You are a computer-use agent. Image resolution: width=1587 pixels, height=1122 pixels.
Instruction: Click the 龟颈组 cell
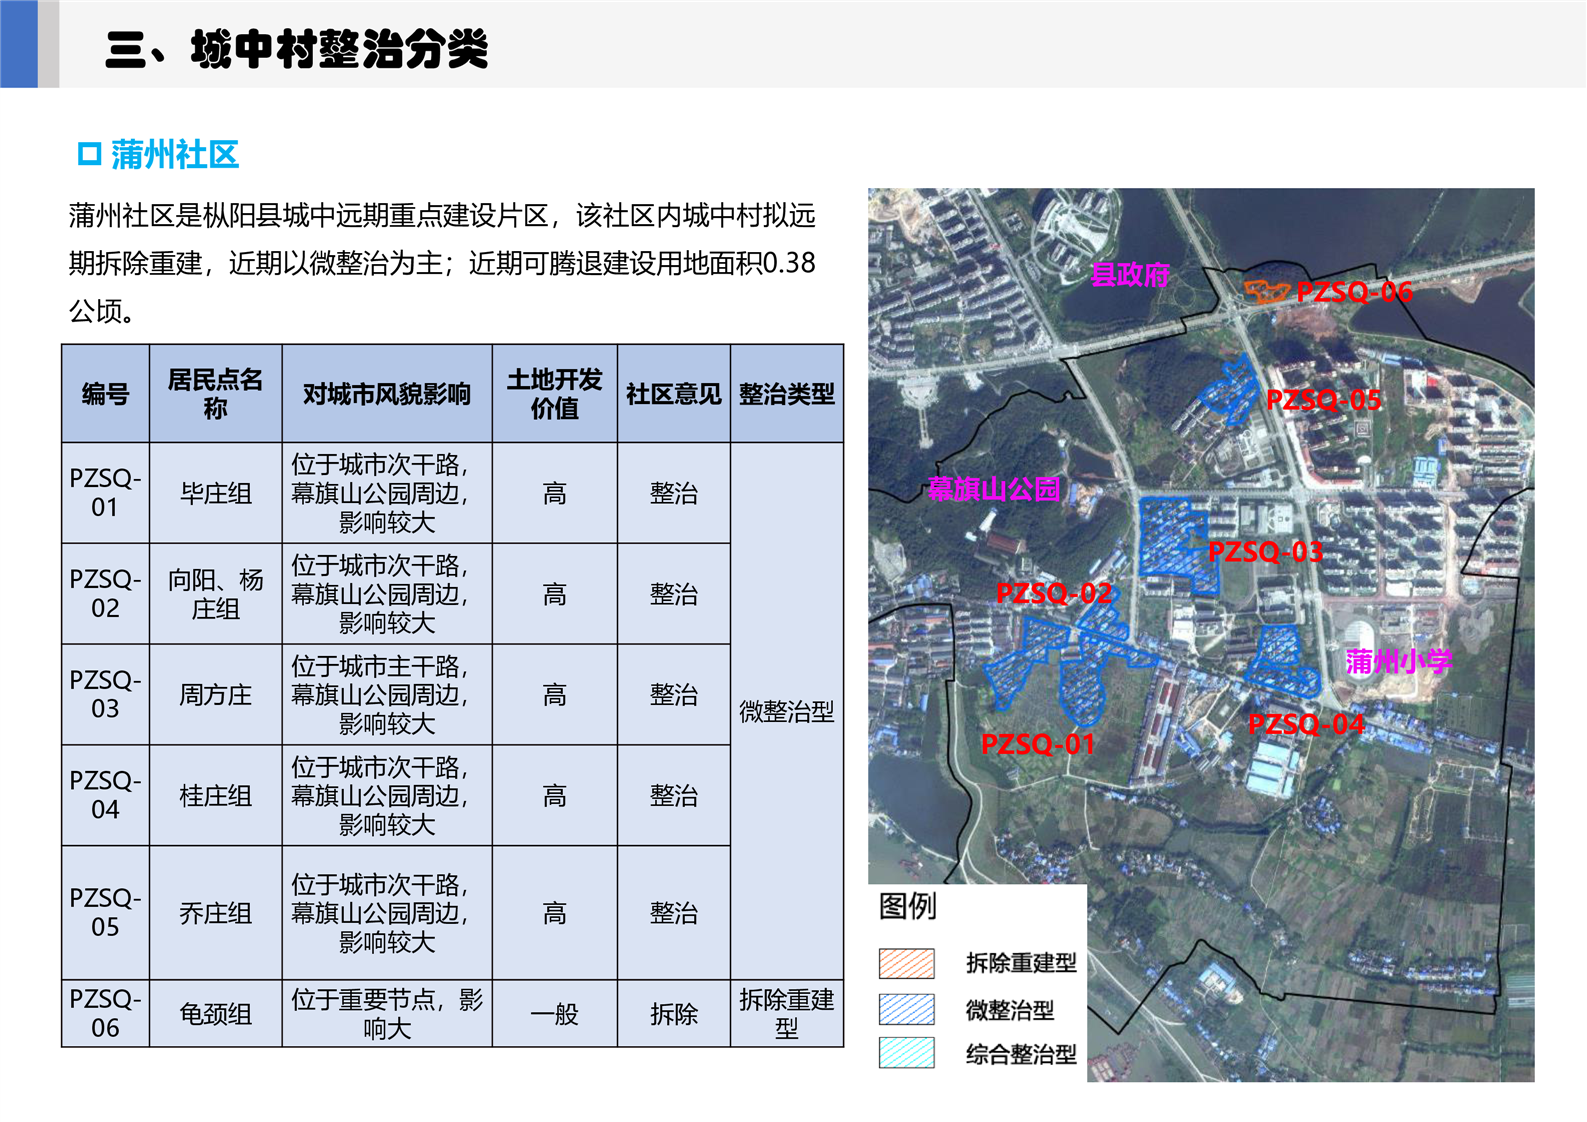coord(216,1014)
